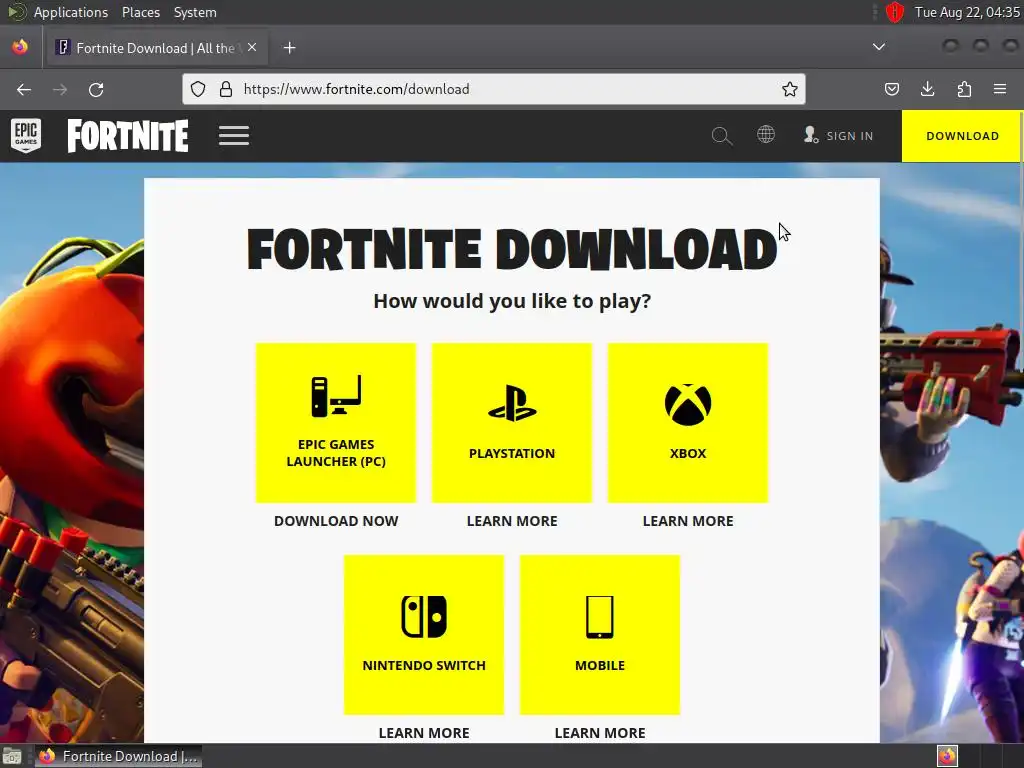The width and height of the screenshot is (1024, 768).
Task: Click LEARN MORE under Mobile
Action: click(x=600, y=733)
